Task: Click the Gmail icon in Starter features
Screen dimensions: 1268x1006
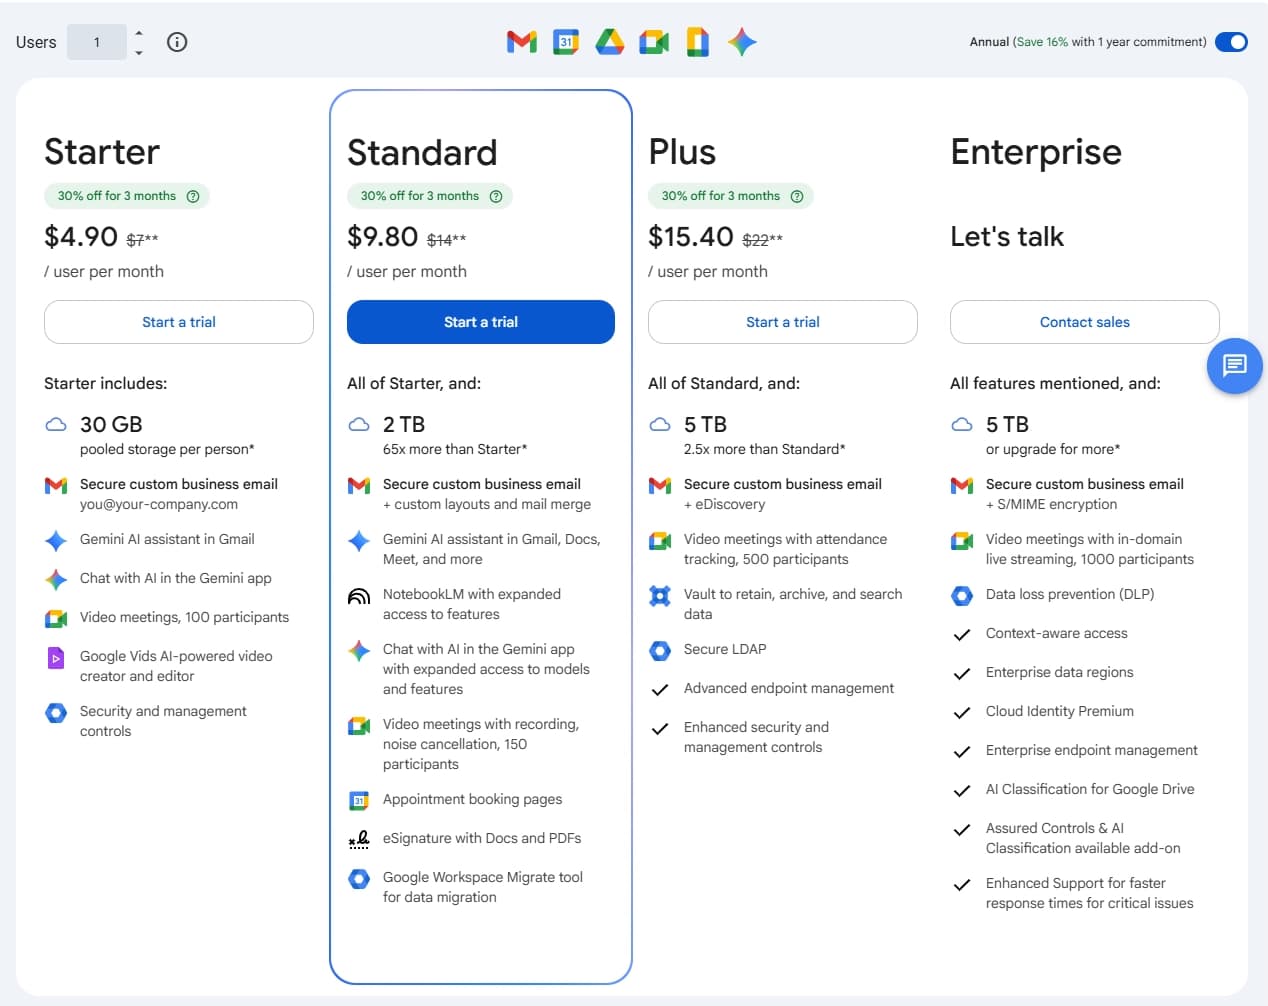Action: click(x=56, y=485)
